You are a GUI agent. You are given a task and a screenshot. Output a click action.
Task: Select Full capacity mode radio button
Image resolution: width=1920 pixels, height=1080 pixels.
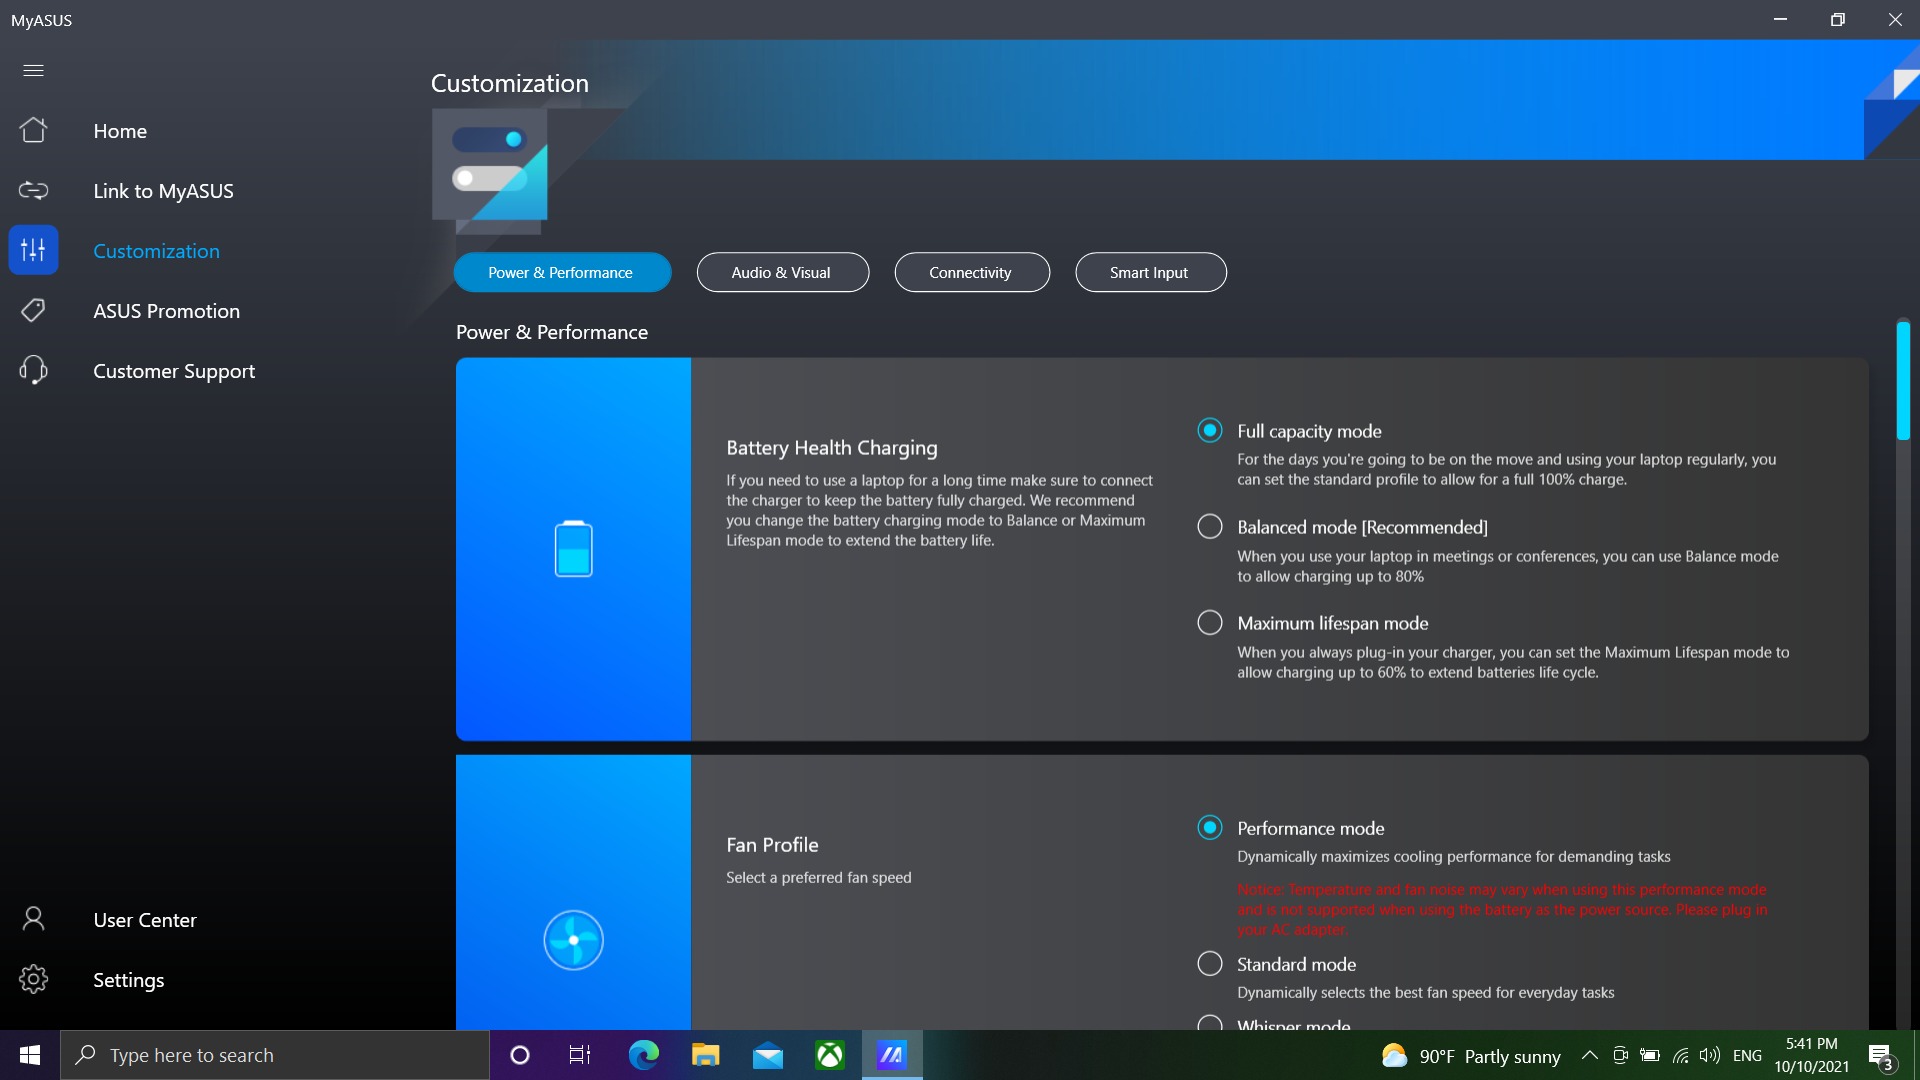pos(1210,430)
